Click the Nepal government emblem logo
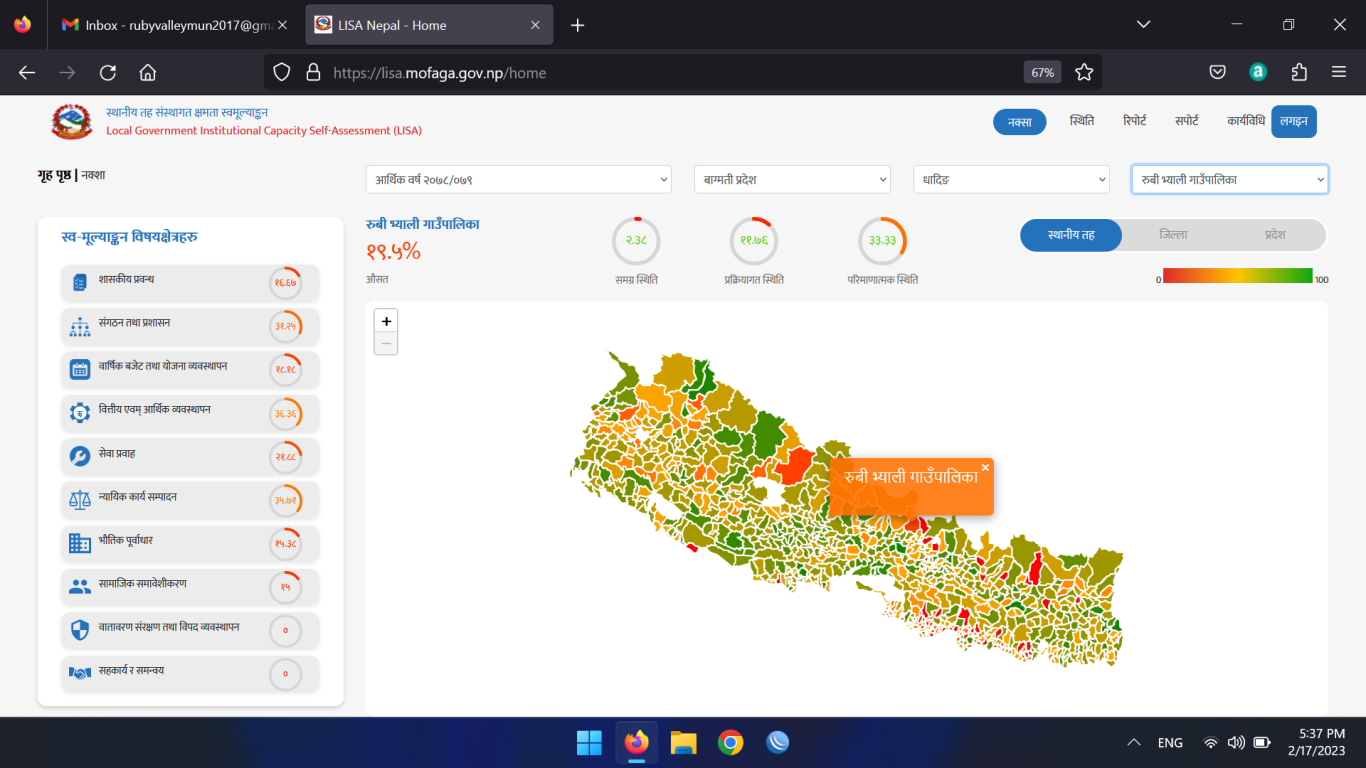This screenshot has width=1366, height=768. 72,121
